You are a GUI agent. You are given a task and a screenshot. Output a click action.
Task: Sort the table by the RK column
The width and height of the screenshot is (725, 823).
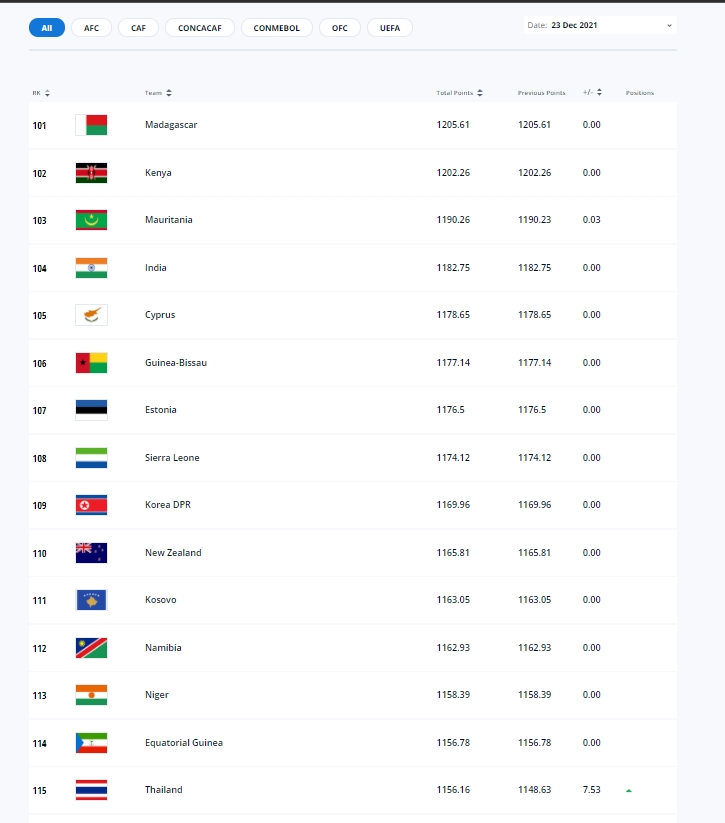point(41,93)
